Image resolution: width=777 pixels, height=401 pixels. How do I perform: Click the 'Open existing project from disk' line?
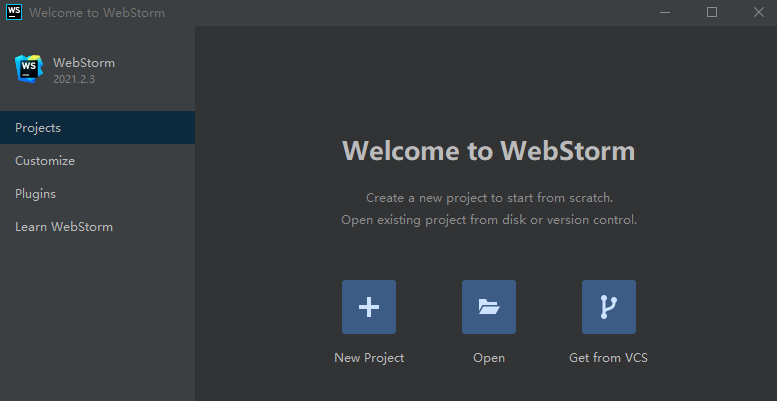coord(489,220)
